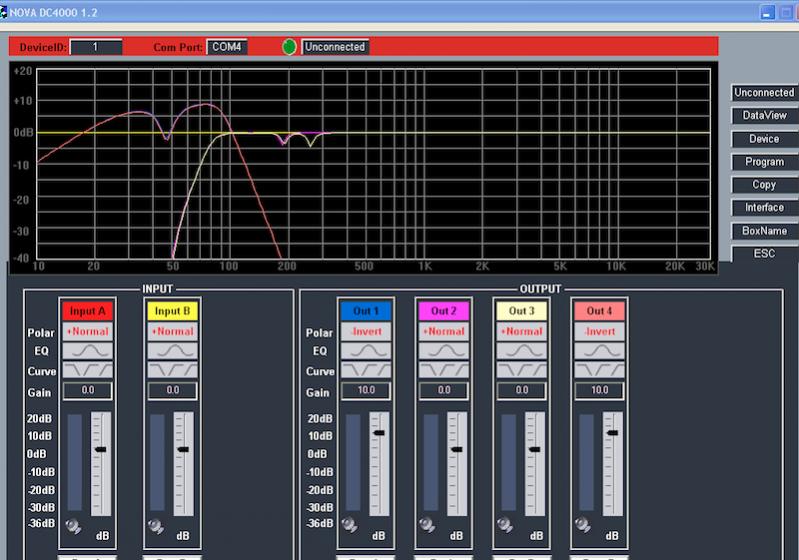799x560 pixels.
Task: Toggle Out 1 polarity from Invert
Action: (365, 331)
